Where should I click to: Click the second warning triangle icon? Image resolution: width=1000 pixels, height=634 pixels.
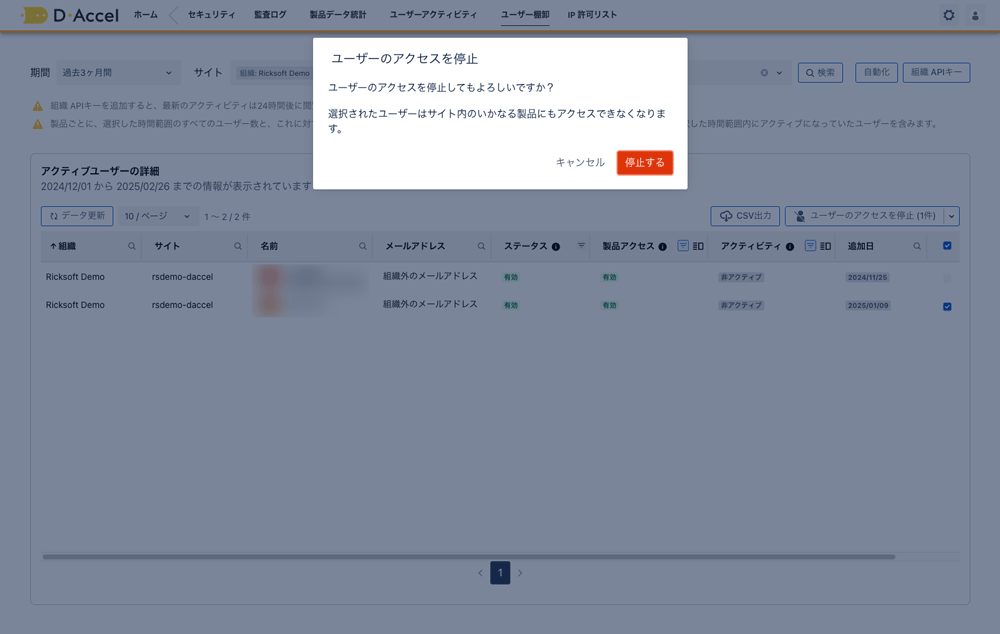click(38, 124)
